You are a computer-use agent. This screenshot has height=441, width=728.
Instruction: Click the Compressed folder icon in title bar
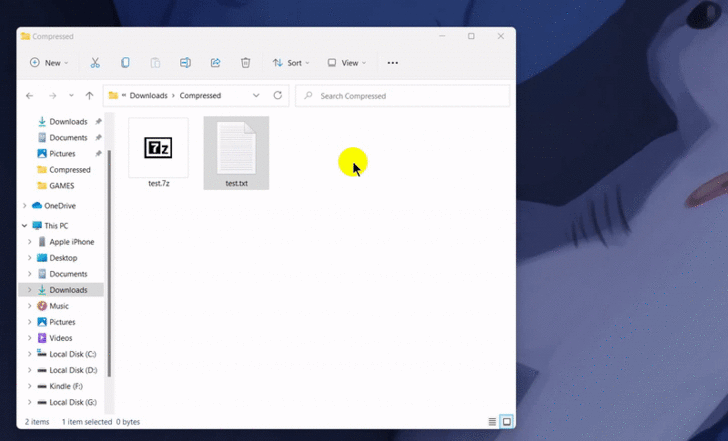pos(26,36)
